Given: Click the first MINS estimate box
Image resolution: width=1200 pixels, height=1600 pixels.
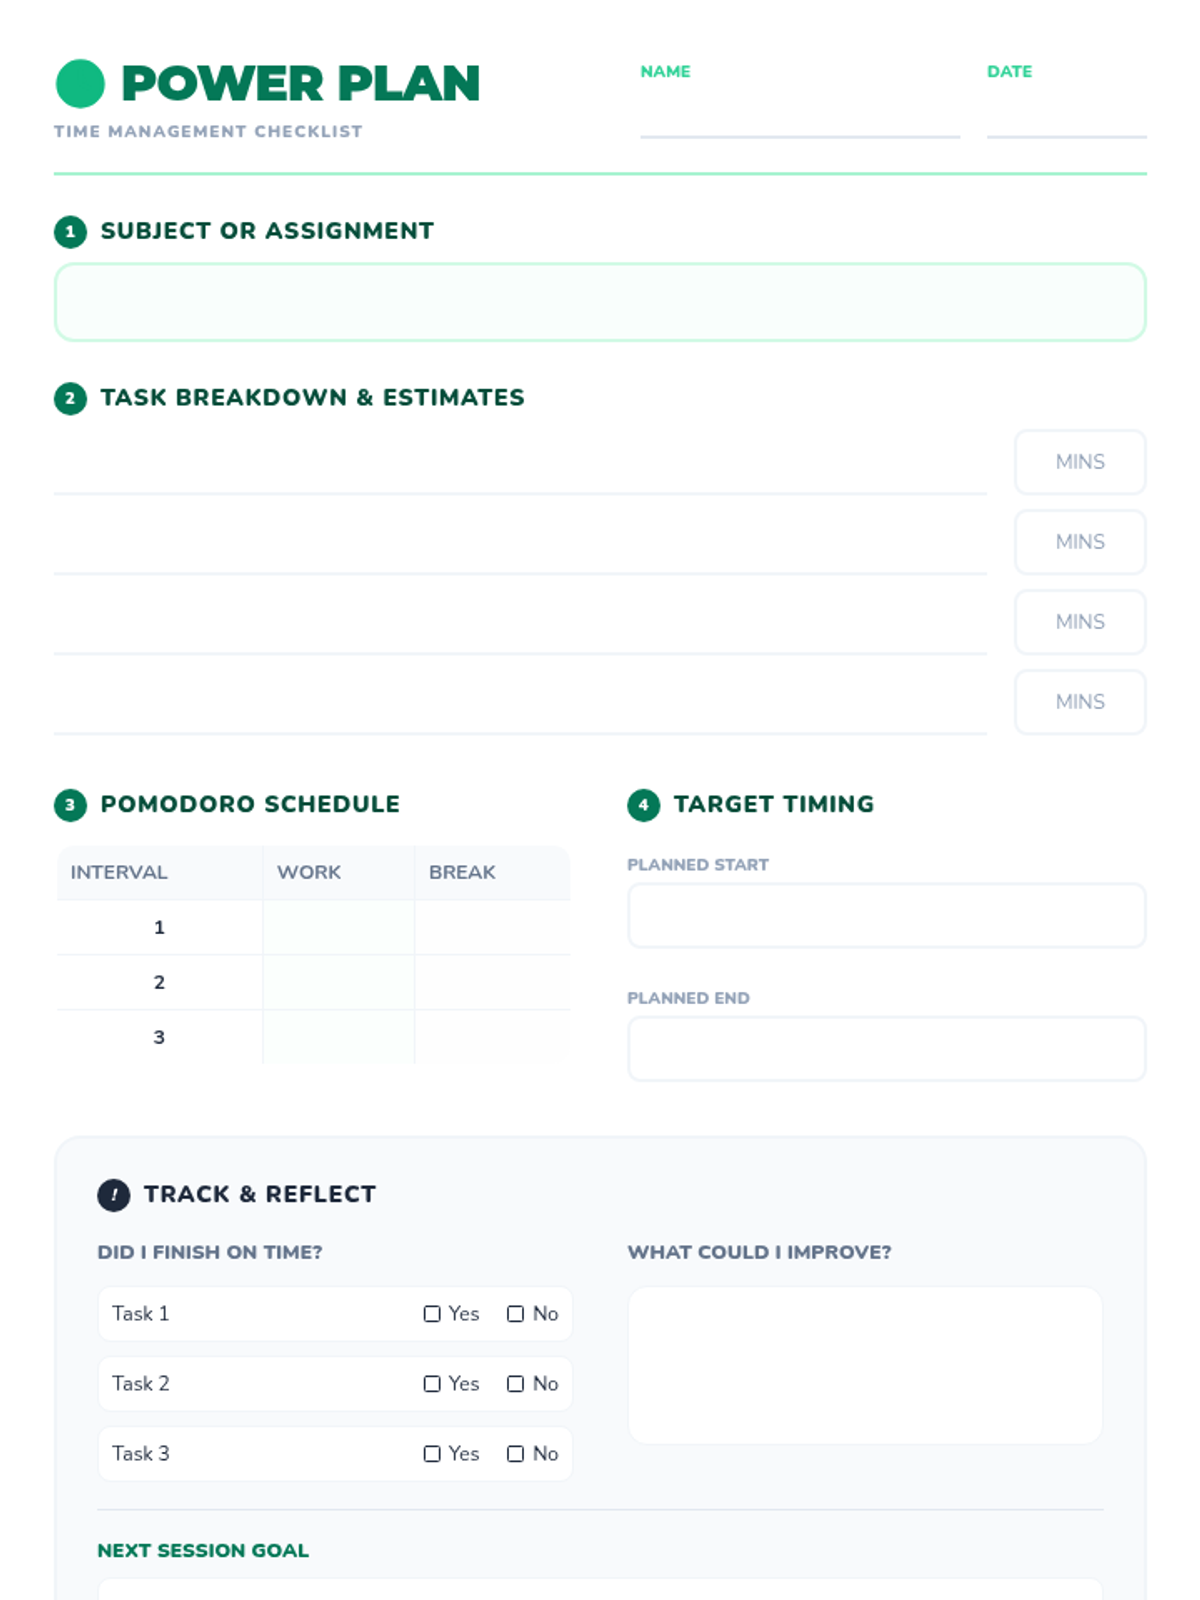Looking at the screenshot, I should pos(1080,462).
